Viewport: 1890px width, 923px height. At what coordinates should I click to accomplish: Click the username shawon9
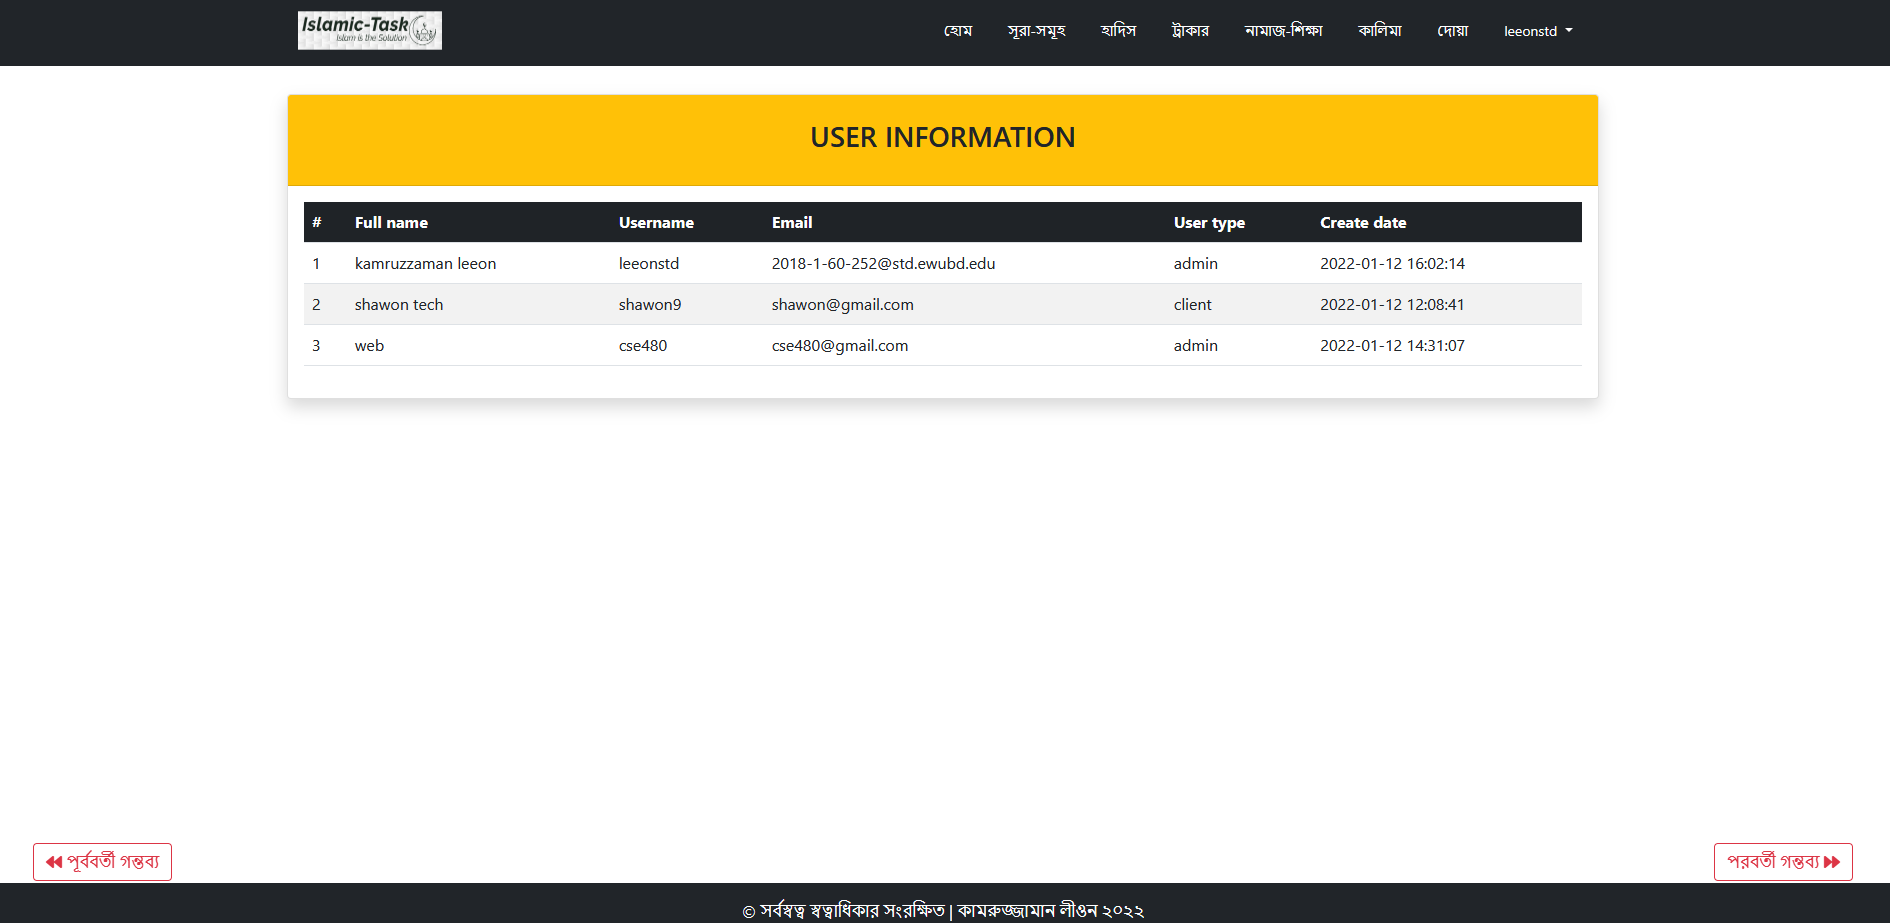650,305
